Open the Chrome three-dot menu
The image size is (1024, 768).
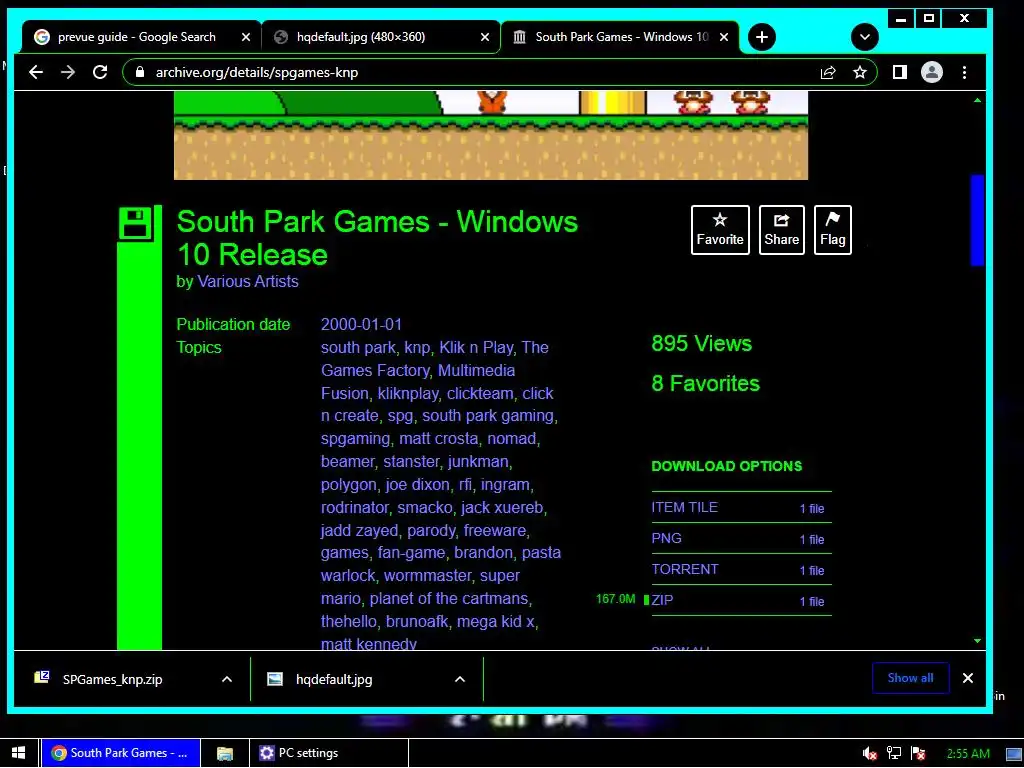965,72
